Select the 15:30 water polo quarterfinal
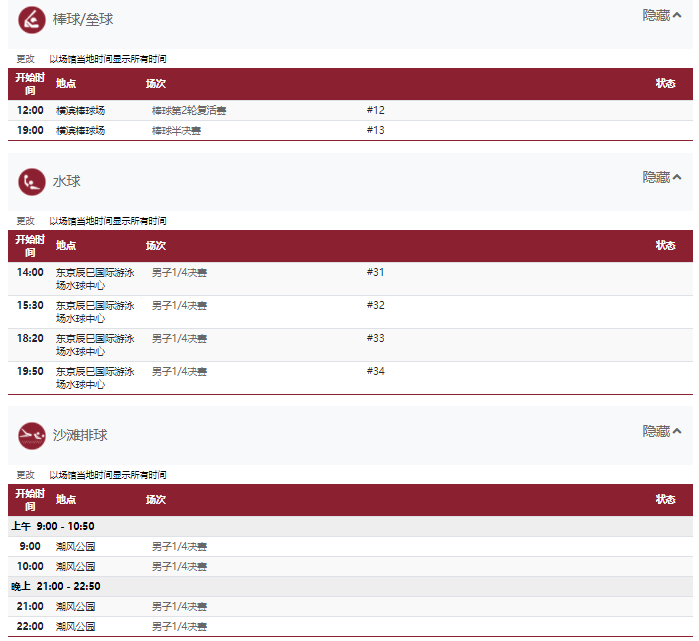 (x=350, y=312)
